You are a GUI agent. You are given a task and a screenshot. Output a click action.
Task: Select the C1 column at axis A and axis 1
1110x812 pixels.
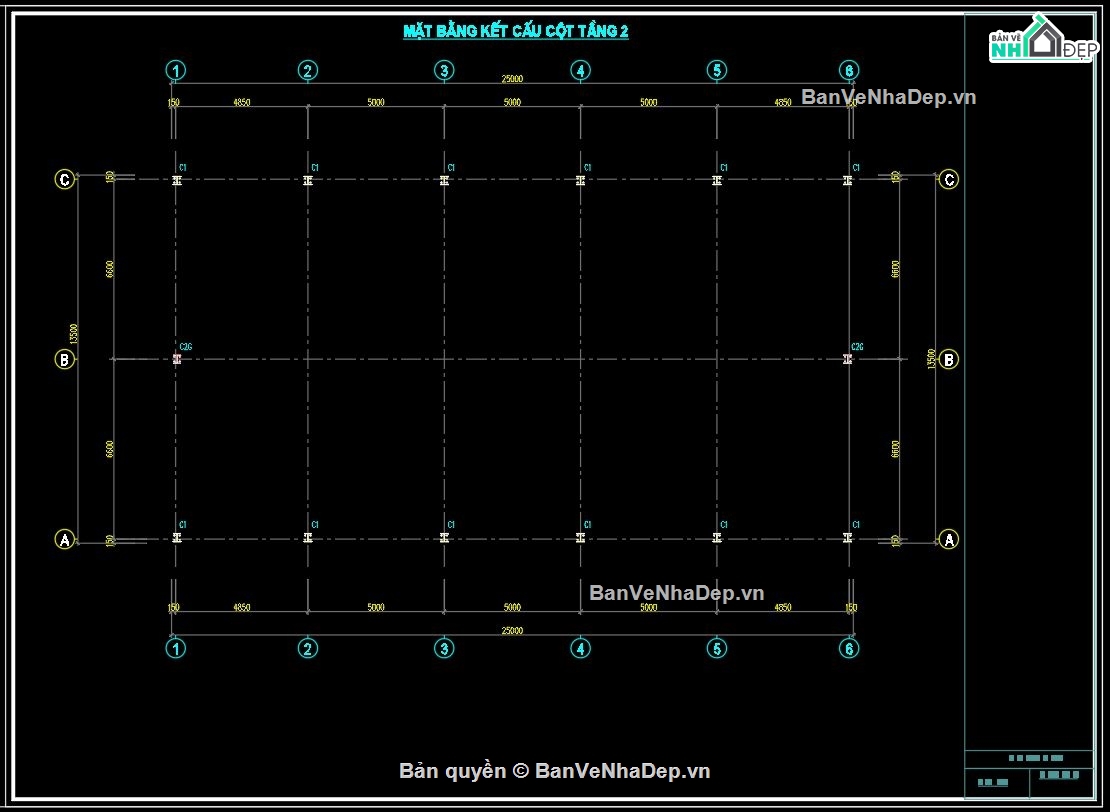tap(177, 538)
